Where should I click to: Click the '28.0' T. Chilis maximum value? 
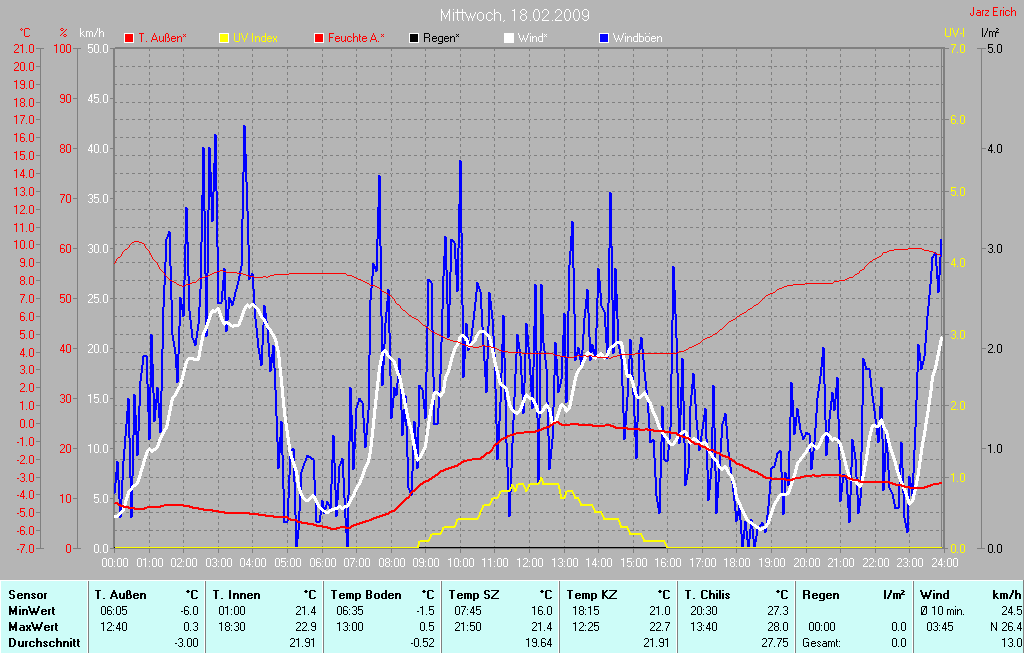(777, 627)
